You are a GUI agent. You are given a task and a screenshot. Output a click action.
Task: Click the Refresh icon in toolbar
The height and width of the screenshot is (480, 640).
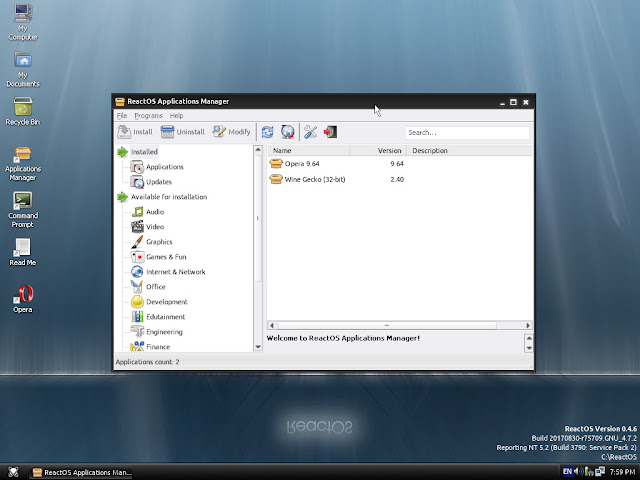tap(267, 132)
